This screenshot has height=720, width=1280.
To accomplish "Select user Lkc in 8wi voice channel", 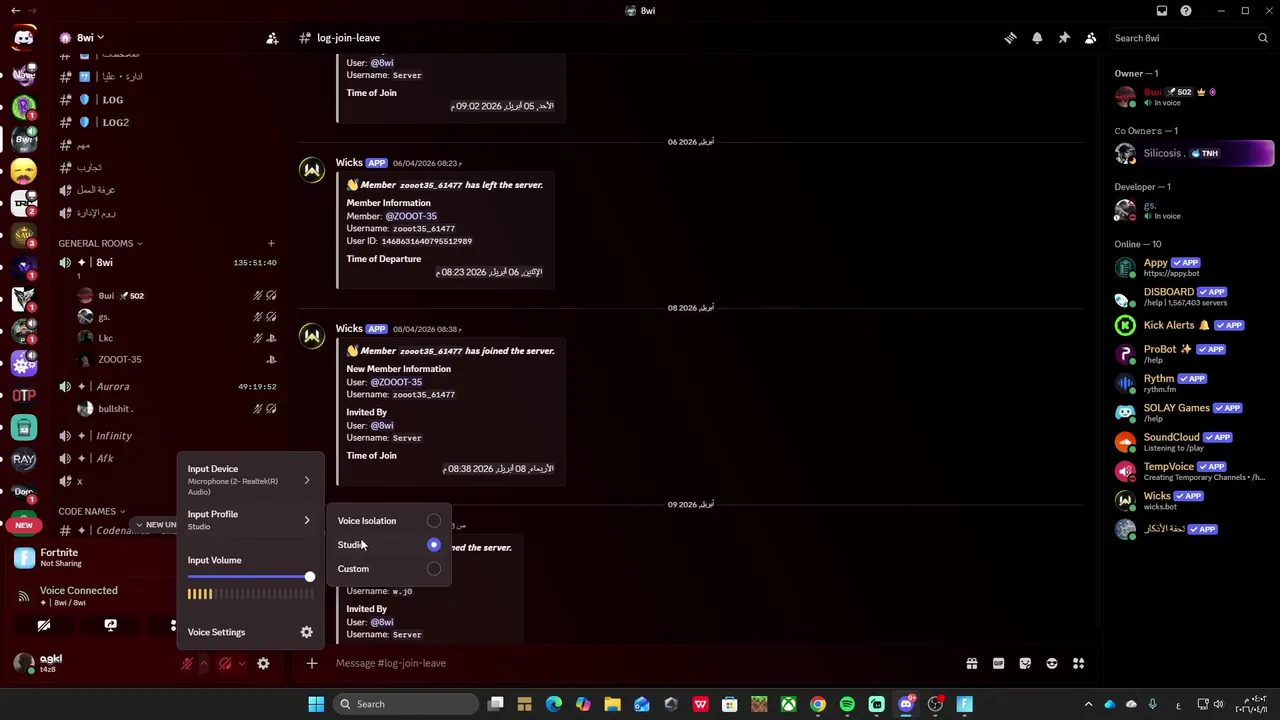I will (175, 338).
